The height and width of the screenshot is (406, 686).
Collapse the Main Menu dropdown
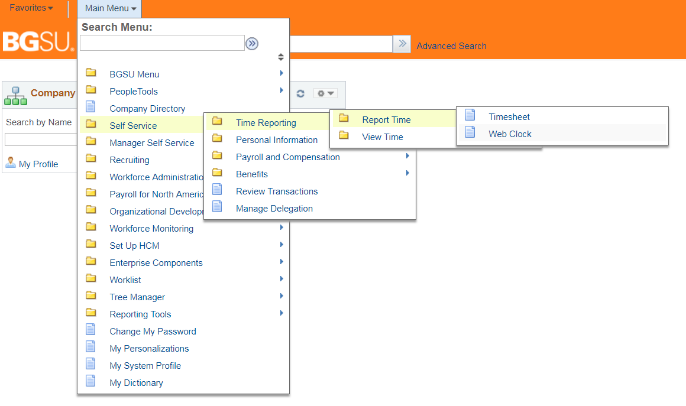pyautogui.click(x=111, y=8)
